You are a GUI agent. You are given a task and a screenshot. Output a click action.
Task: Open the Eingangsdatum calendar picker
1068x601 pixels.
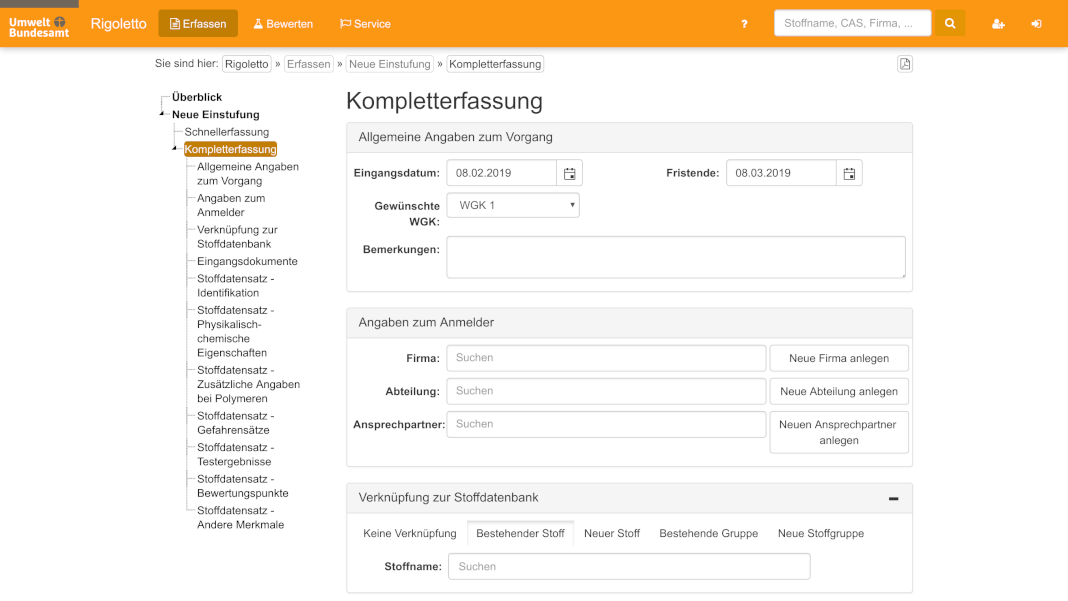click(569, 173)
